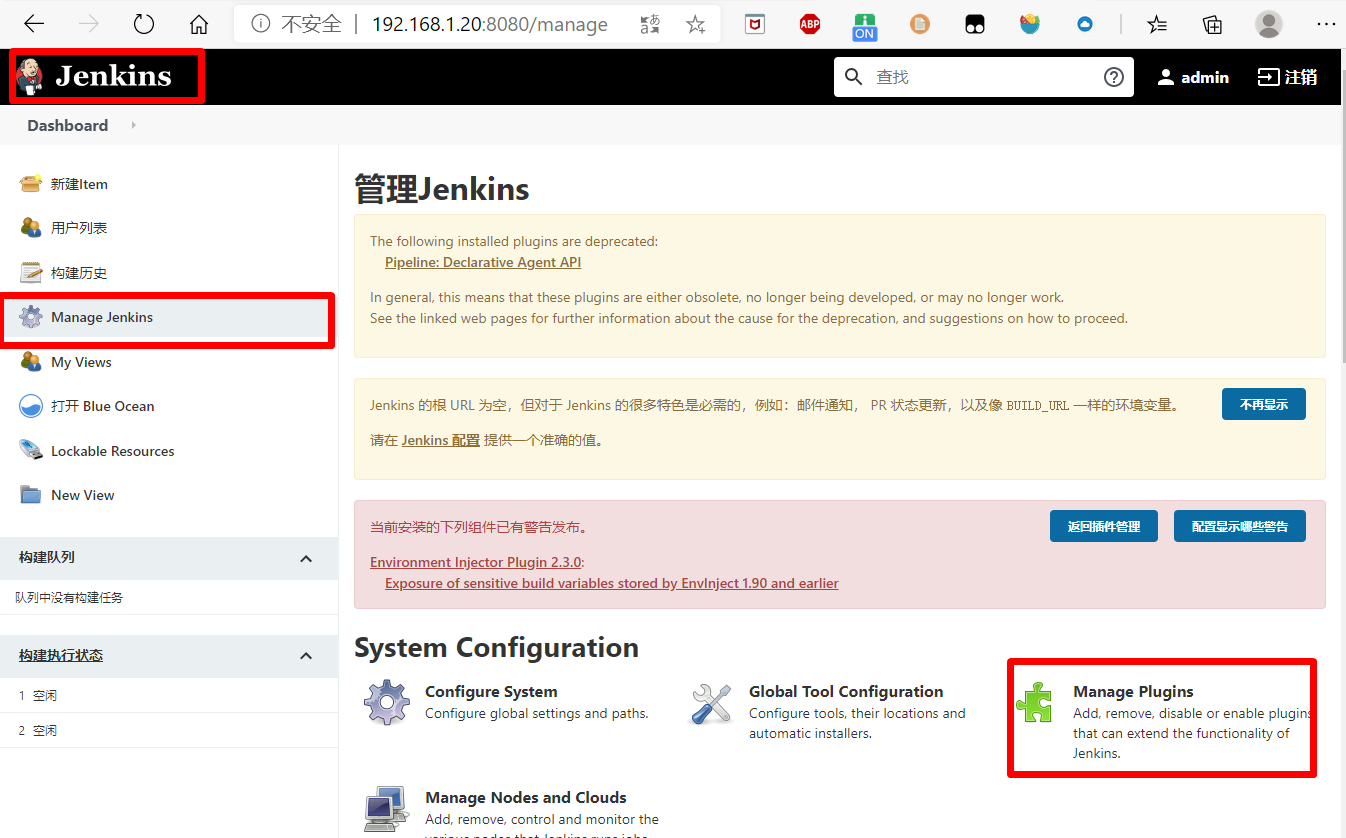Screen dimensions: 1346x838
Task: Follow the Jenkins 配置 link
Action: (440, 439)
